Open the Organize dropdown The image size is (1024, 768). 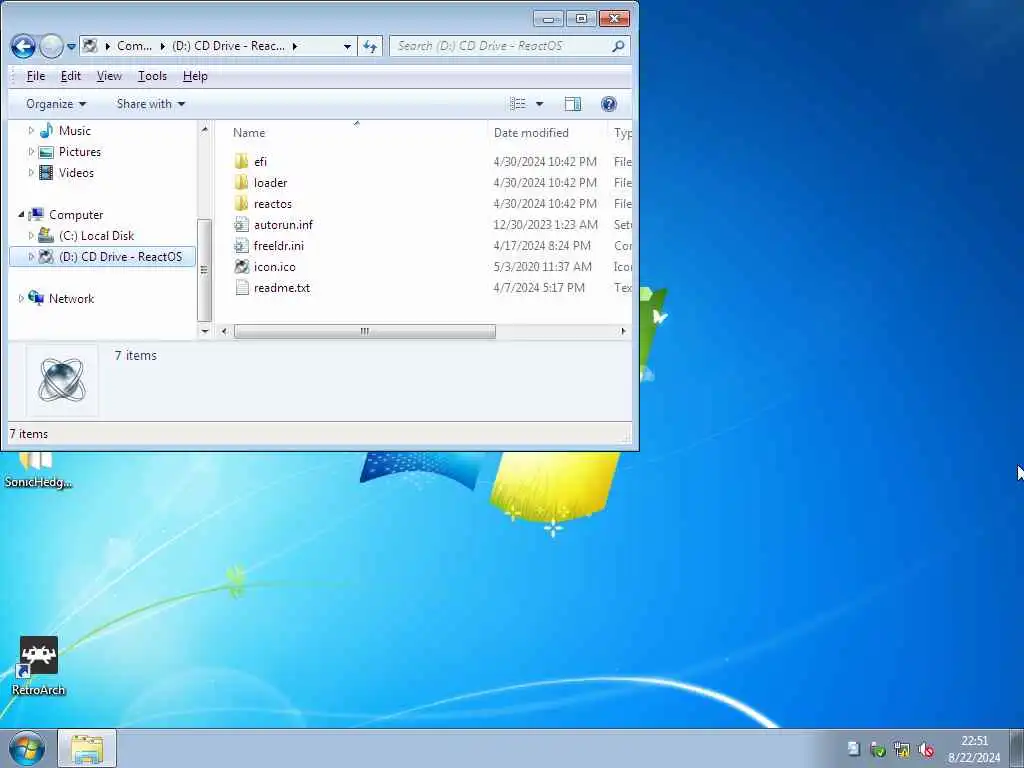pyautogui.click(x=56, y=104)
